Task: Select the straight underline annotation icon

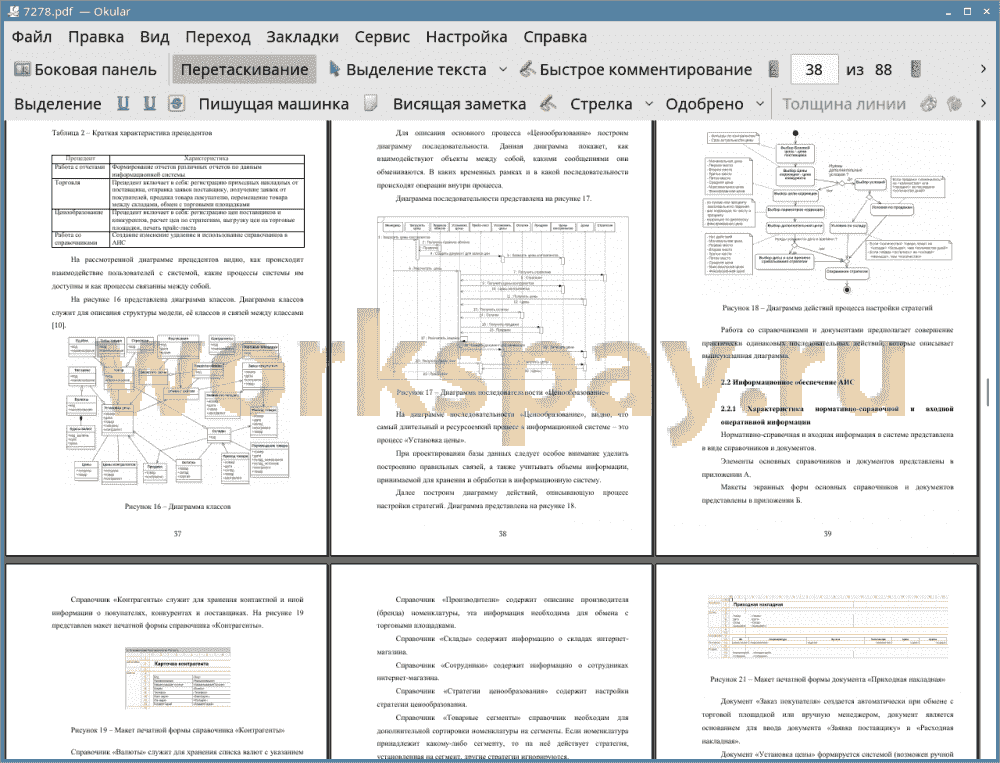Action: (123, 103)
